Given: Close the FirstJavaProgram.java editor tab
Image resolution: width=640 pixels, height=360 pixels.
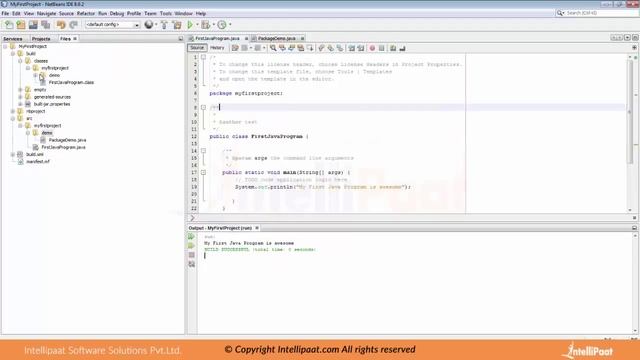Looking at the screenshot, I should click(x=246, y=38).
